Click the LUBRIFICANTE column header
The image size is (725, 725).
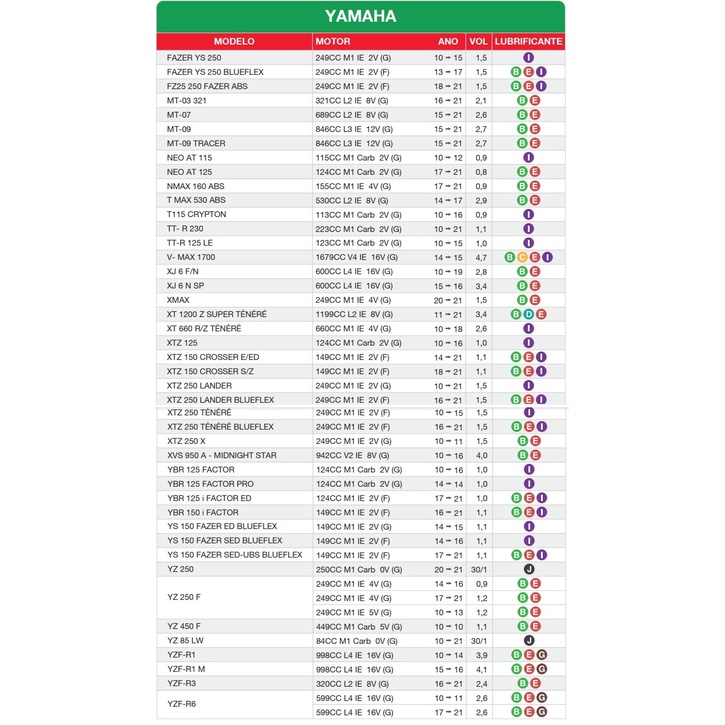529,42
